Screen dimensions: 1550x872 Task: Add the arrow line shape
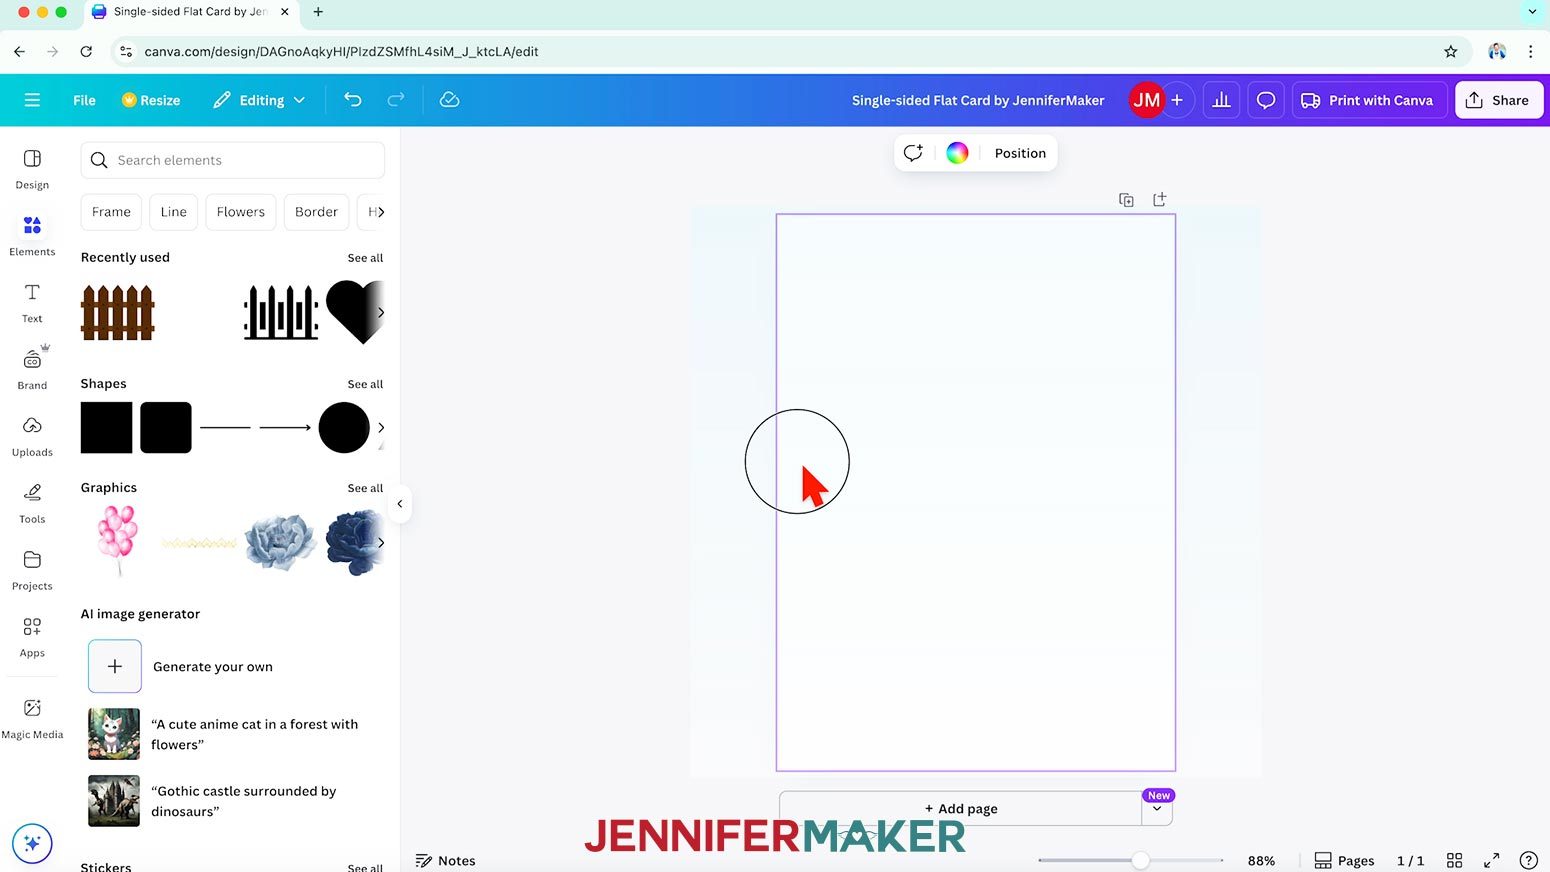[x=285, y=428]
